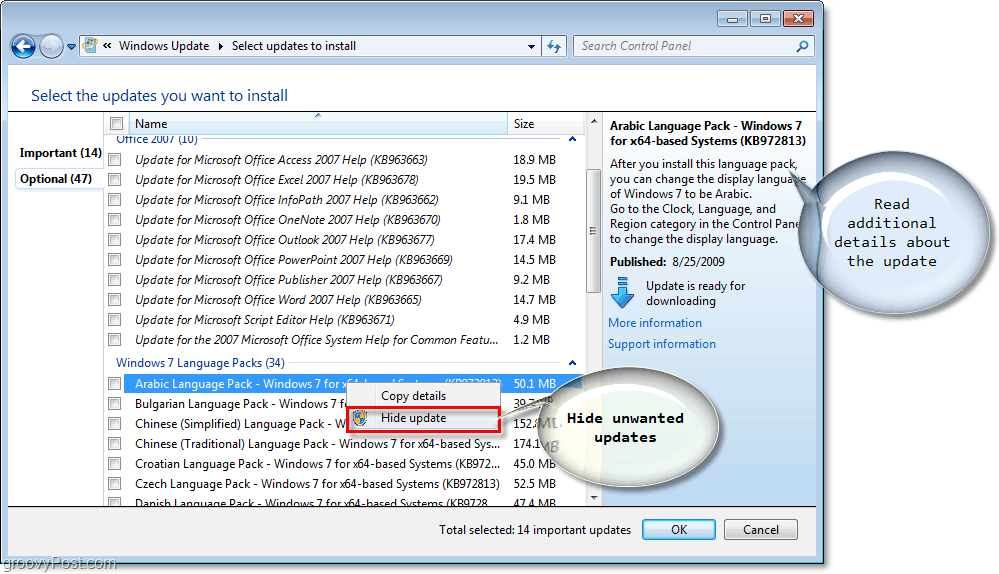Minimize the Windows Update window
Viewport: 999px width, 574px height.
[733, 19]
